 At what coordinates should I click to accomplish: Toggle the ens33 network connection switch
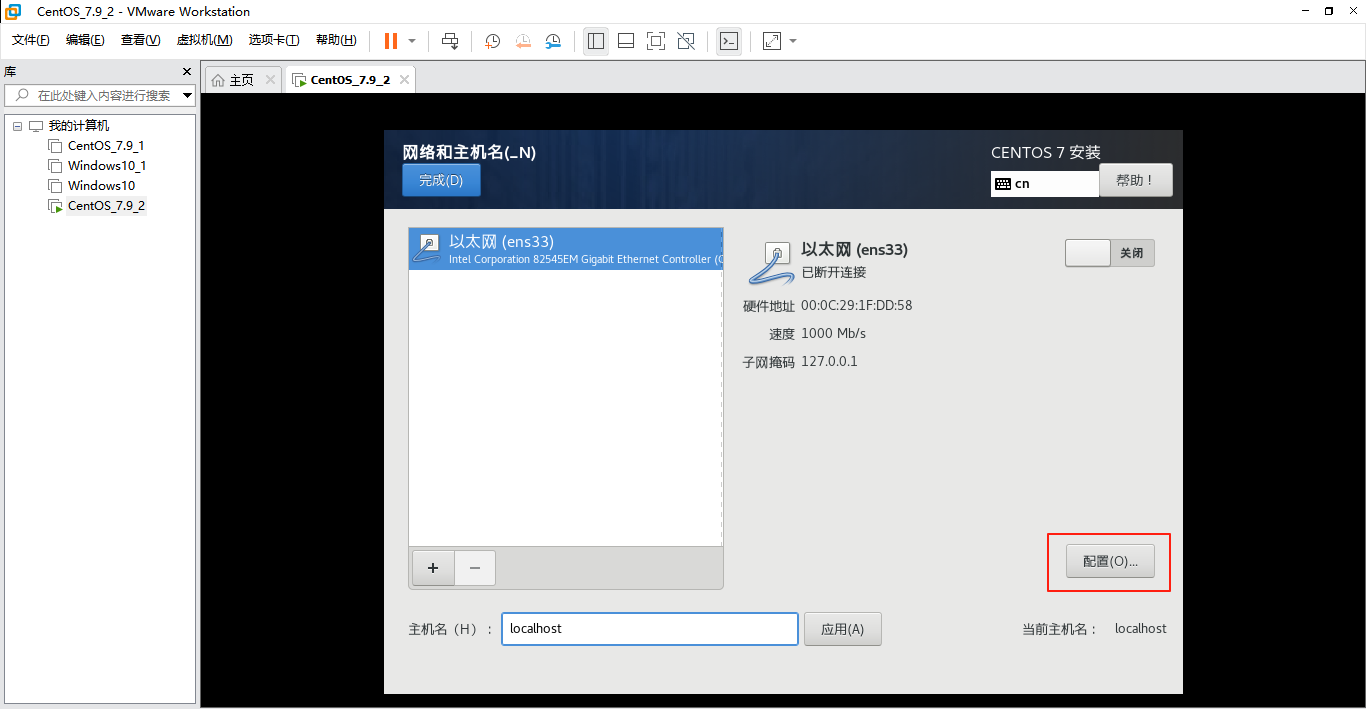pos(1110,253)
